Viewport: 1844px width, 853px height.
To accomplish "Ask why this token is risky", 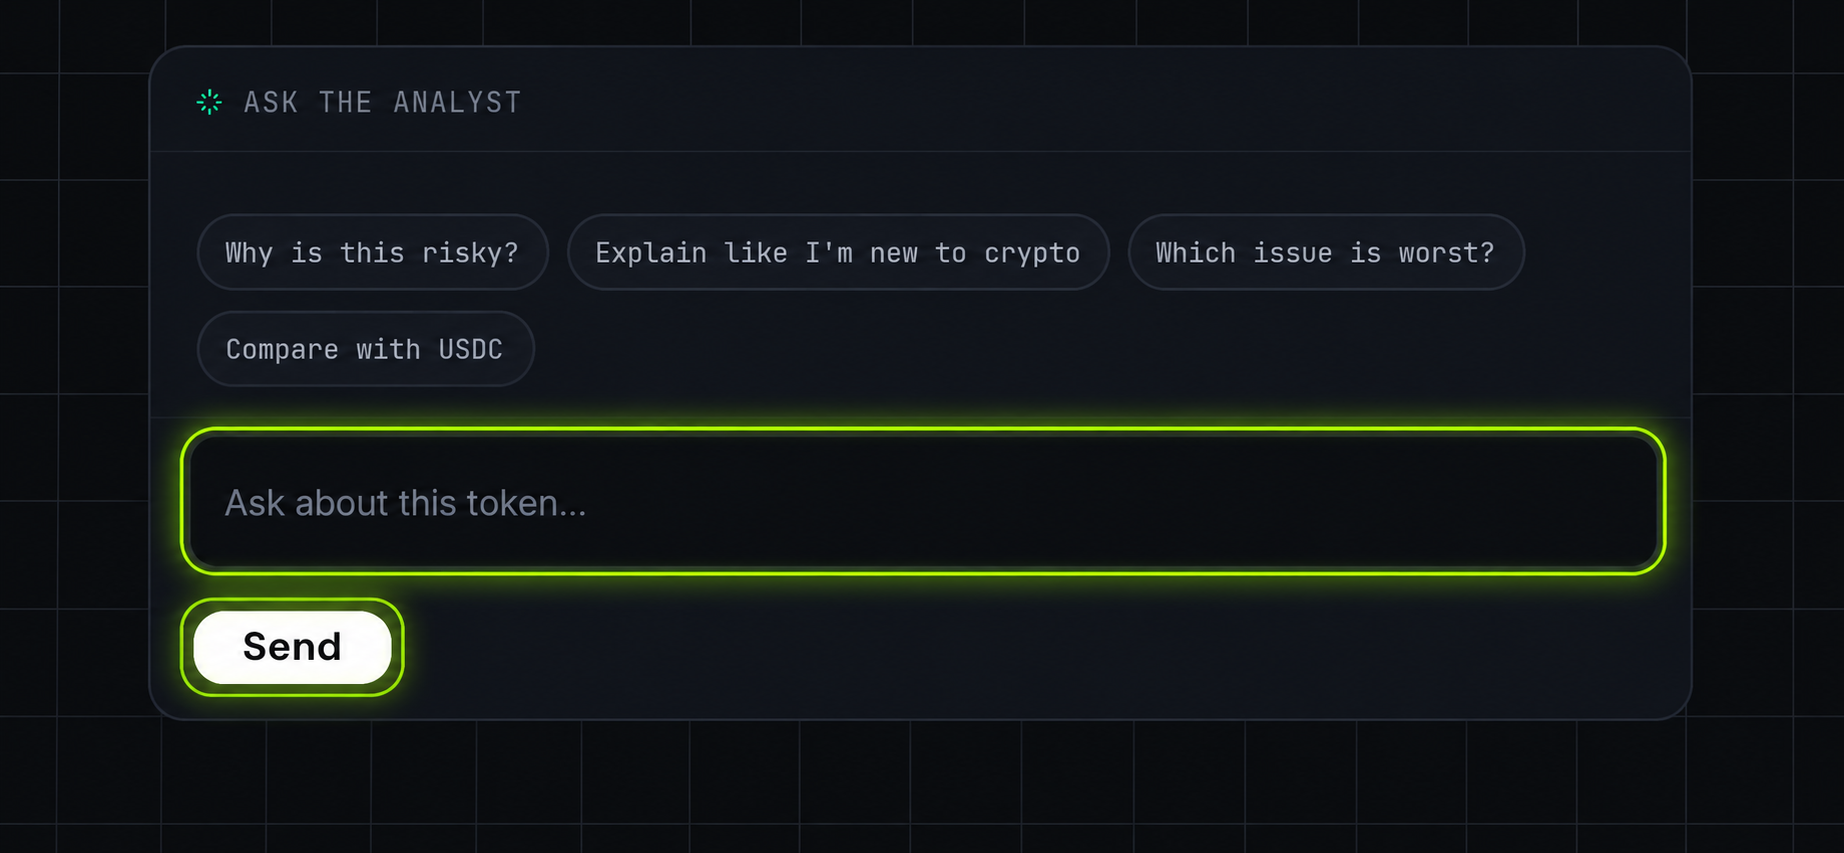I will tap(372, 252).
